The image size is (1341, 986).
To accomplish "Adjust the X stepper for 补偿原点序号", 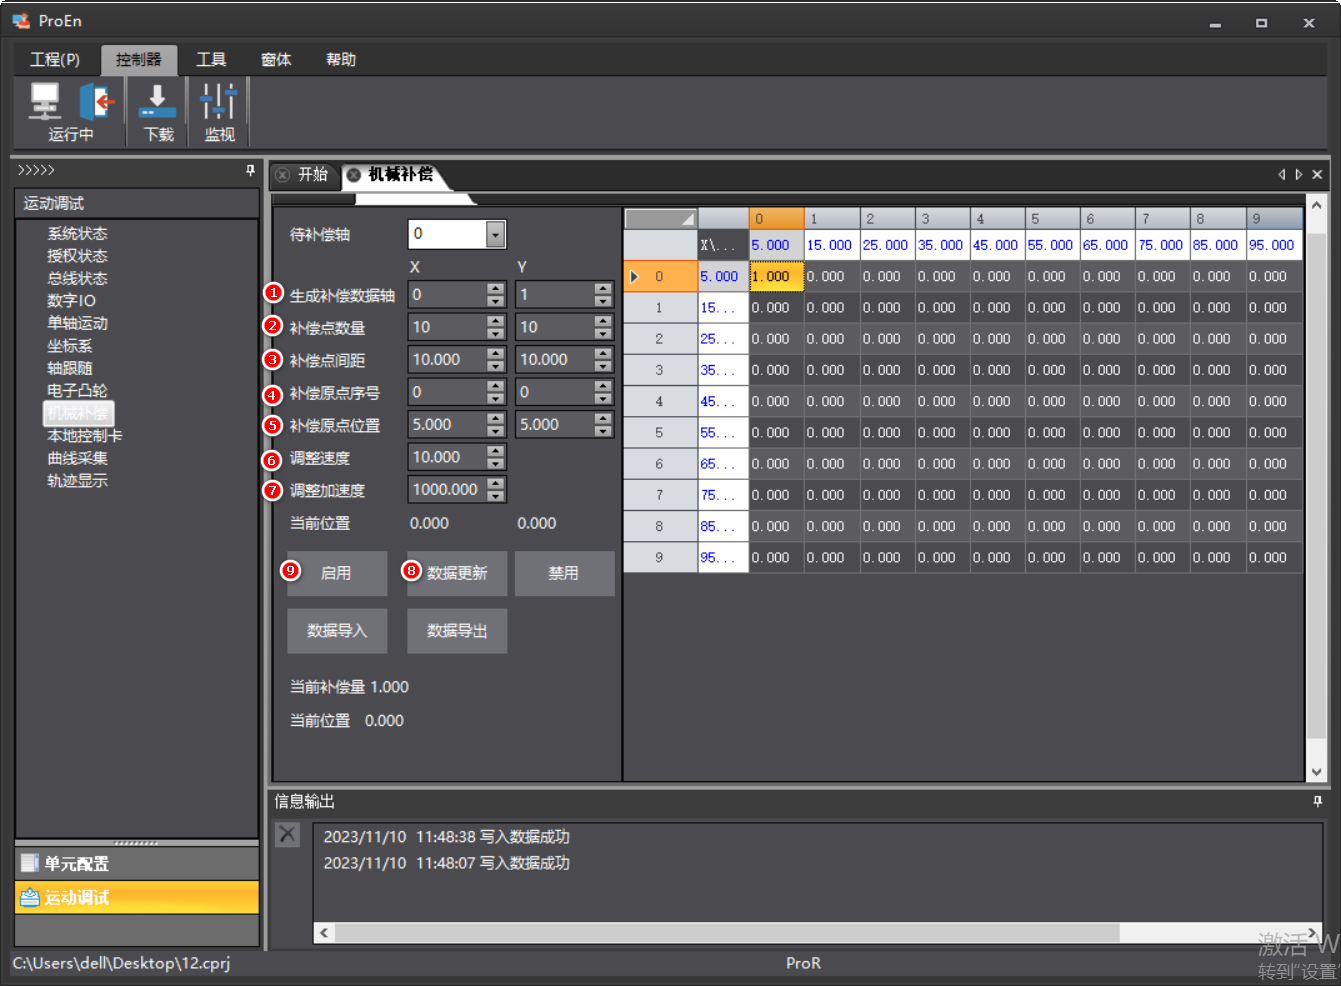I will 496,392.
